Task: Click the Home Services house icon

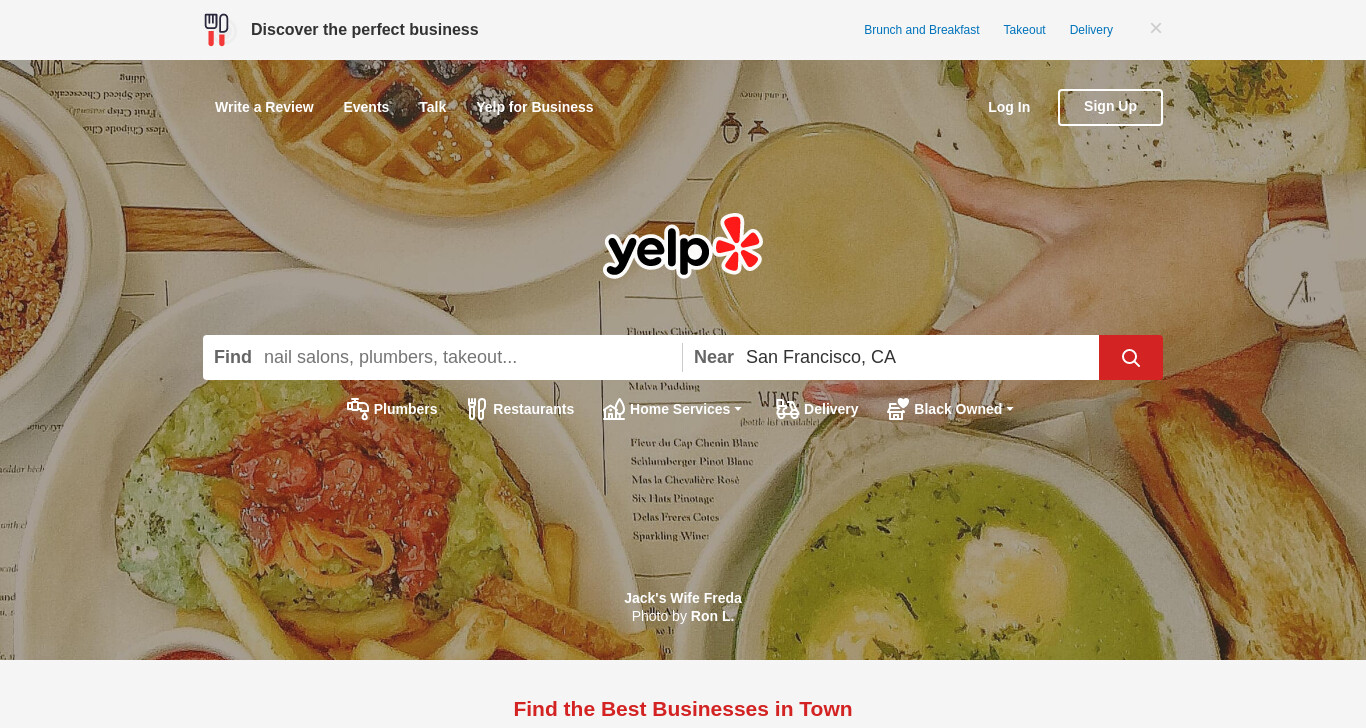Action: (614, 409)
